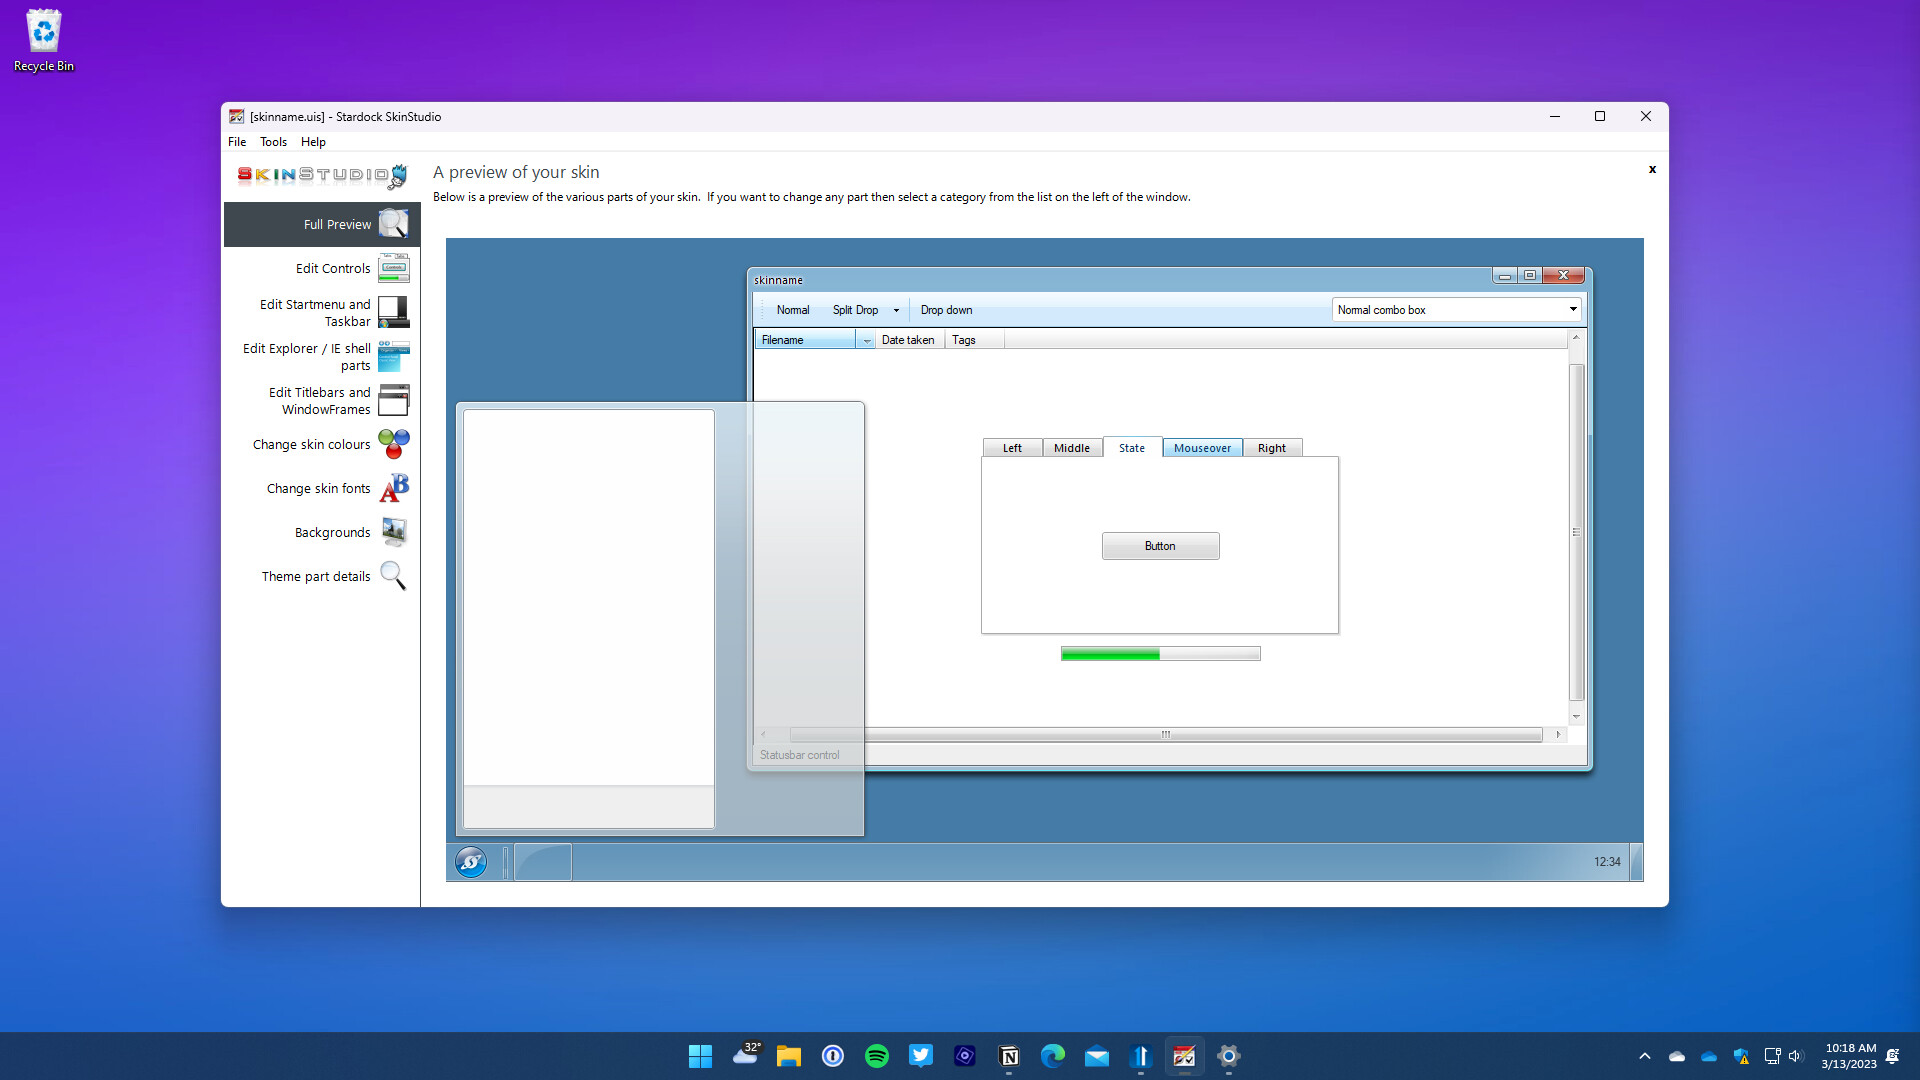Click the Change skin colours icon

tap(393, 443)
